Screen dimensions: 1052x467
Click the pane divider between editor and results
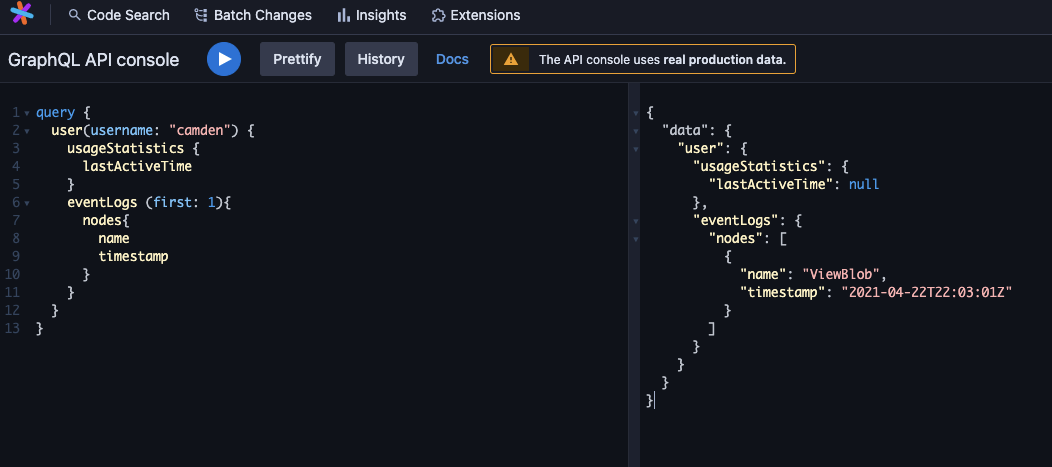coord(634,275)
